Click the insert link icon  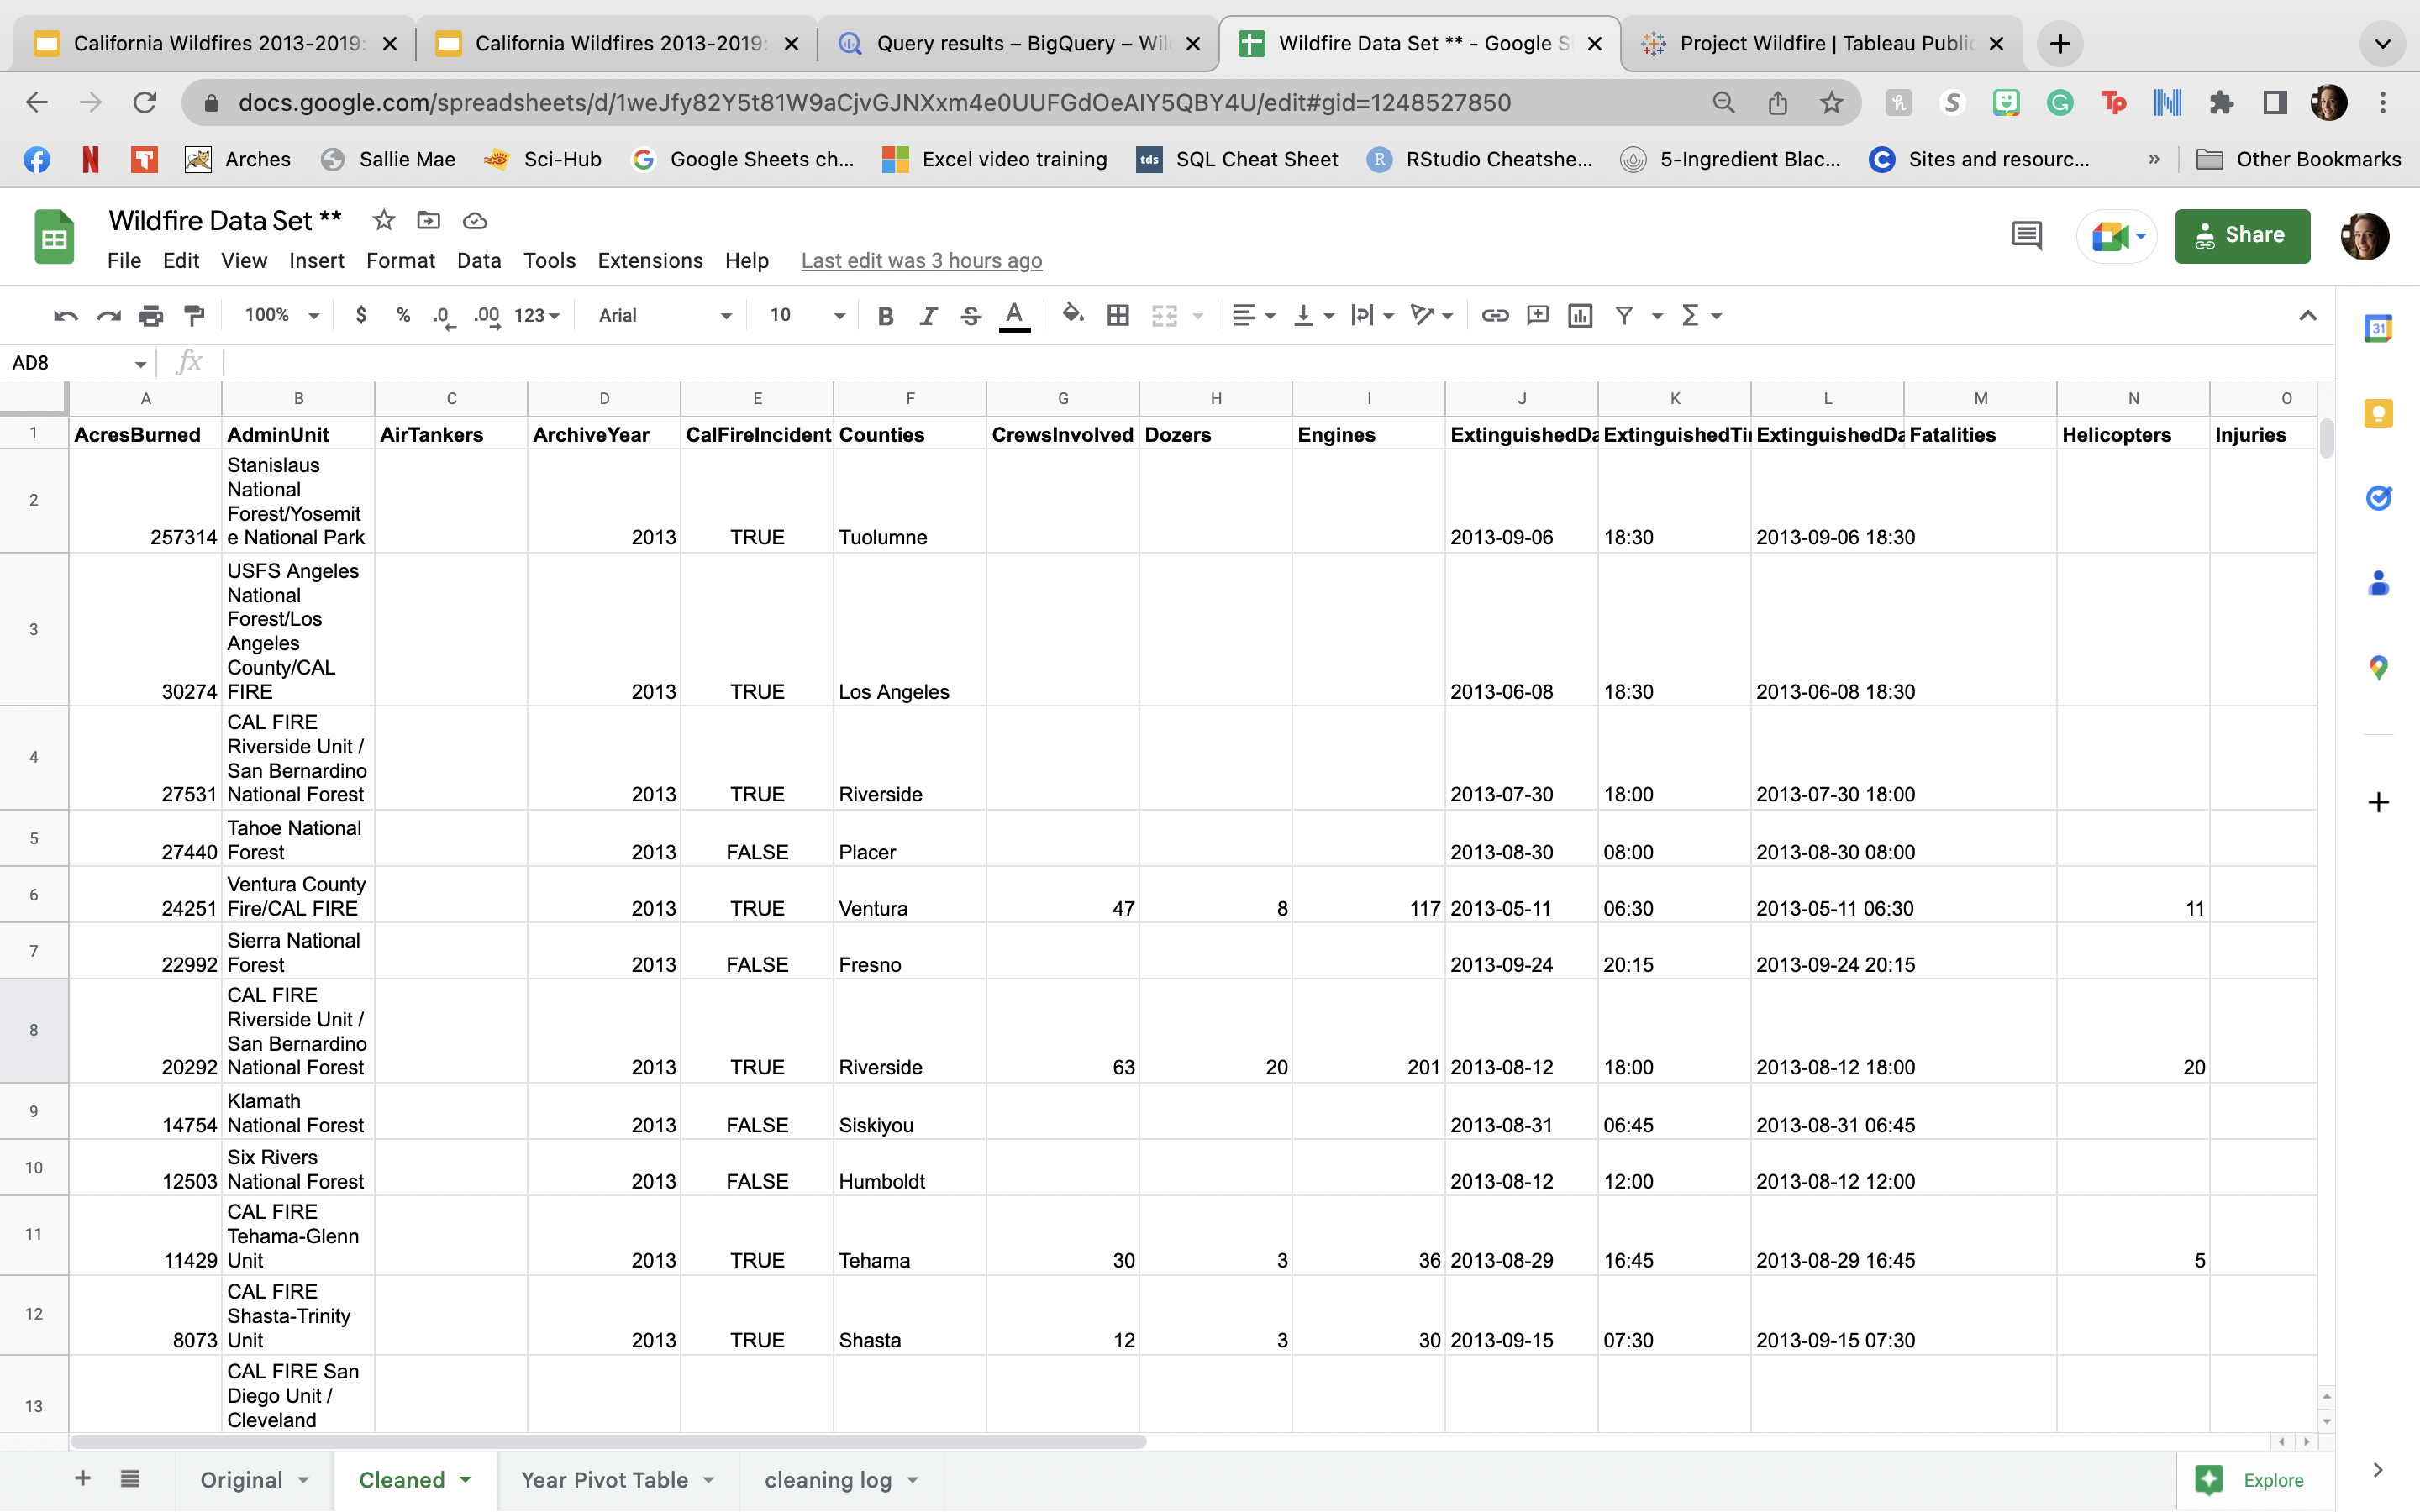(x=1494, y=316)
